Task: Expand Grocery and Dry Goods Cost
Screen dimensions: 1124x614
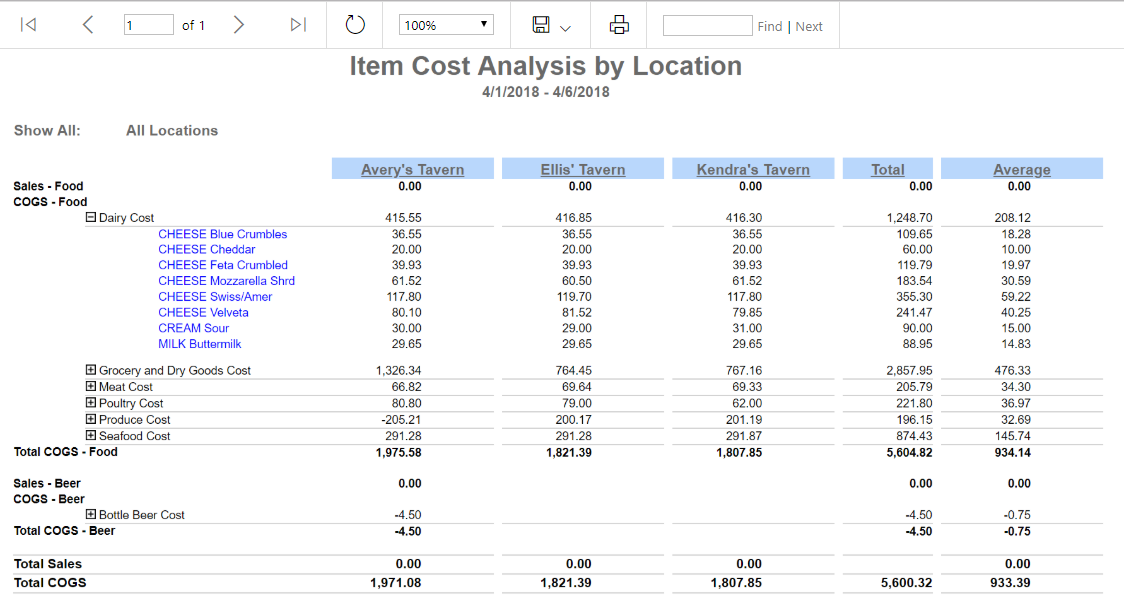Action: (x=91, y=370)
